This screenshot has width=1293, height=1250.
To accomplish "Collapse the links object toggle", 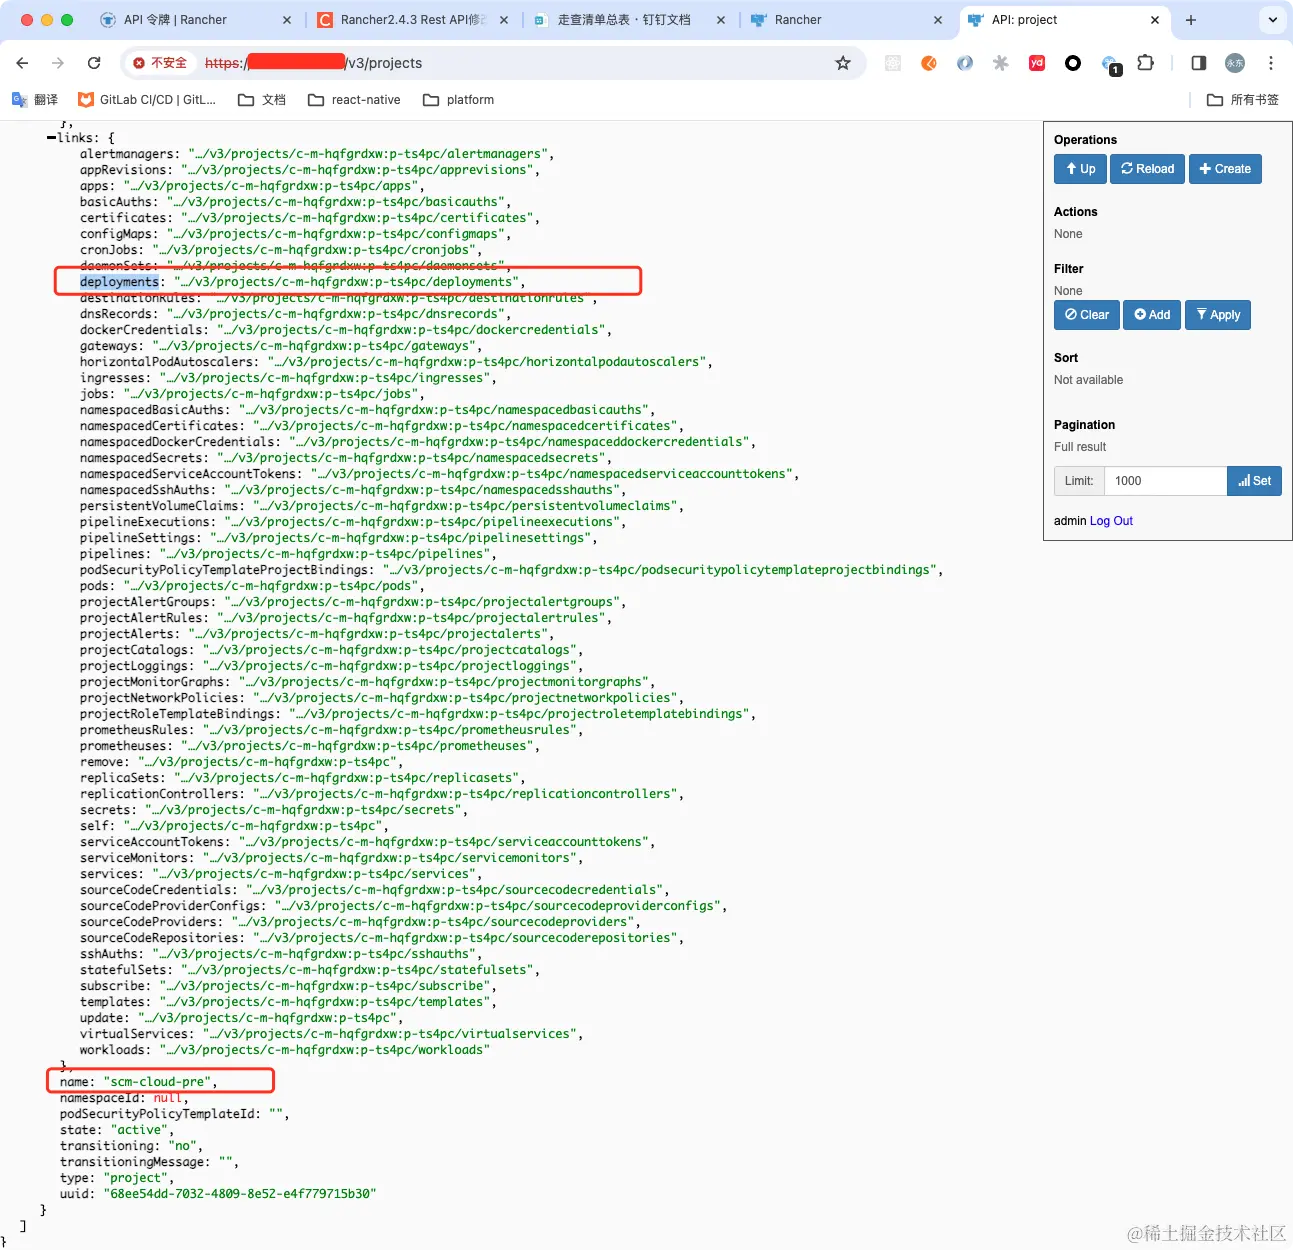I will [x=51, y=138].
